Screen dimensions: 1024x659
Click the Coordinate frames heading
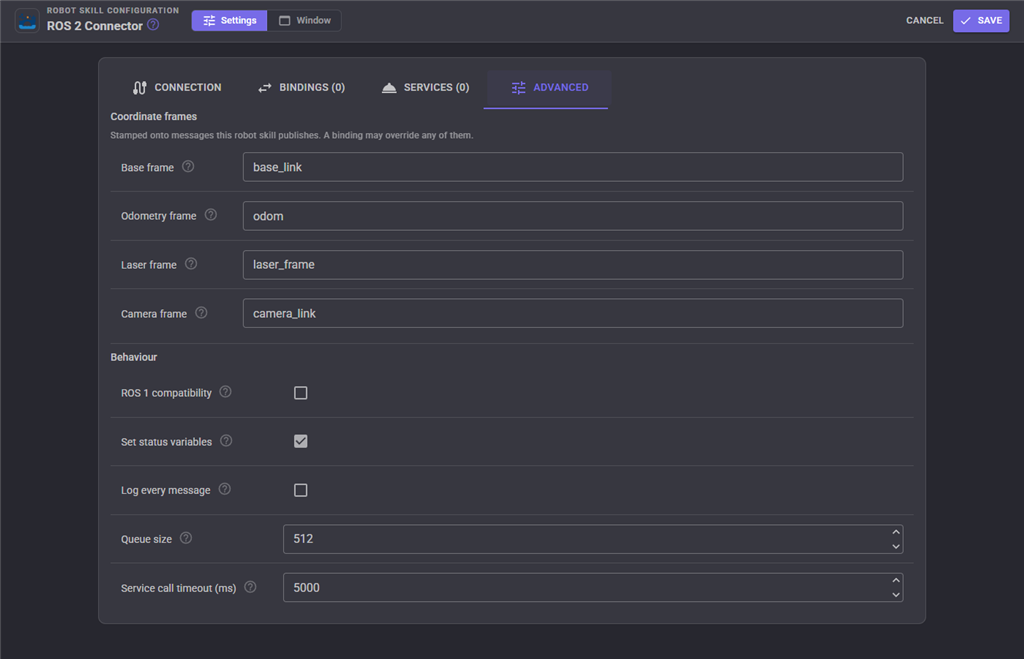[153, 116]
